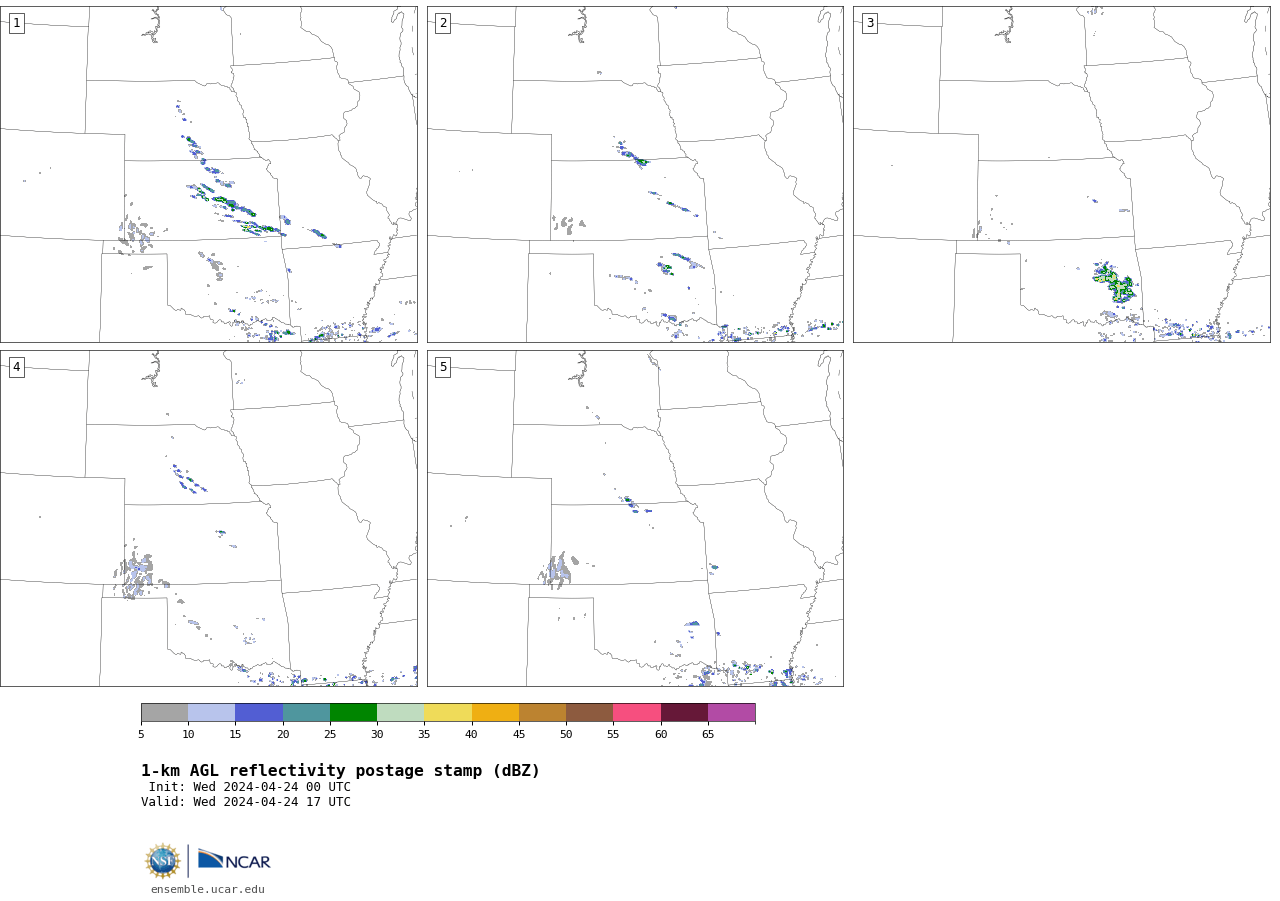The height and width of the screenshot is (901, 1280).
Task: Click the light blue 10-15 dBZ swatch
Action: coord(212,712)
